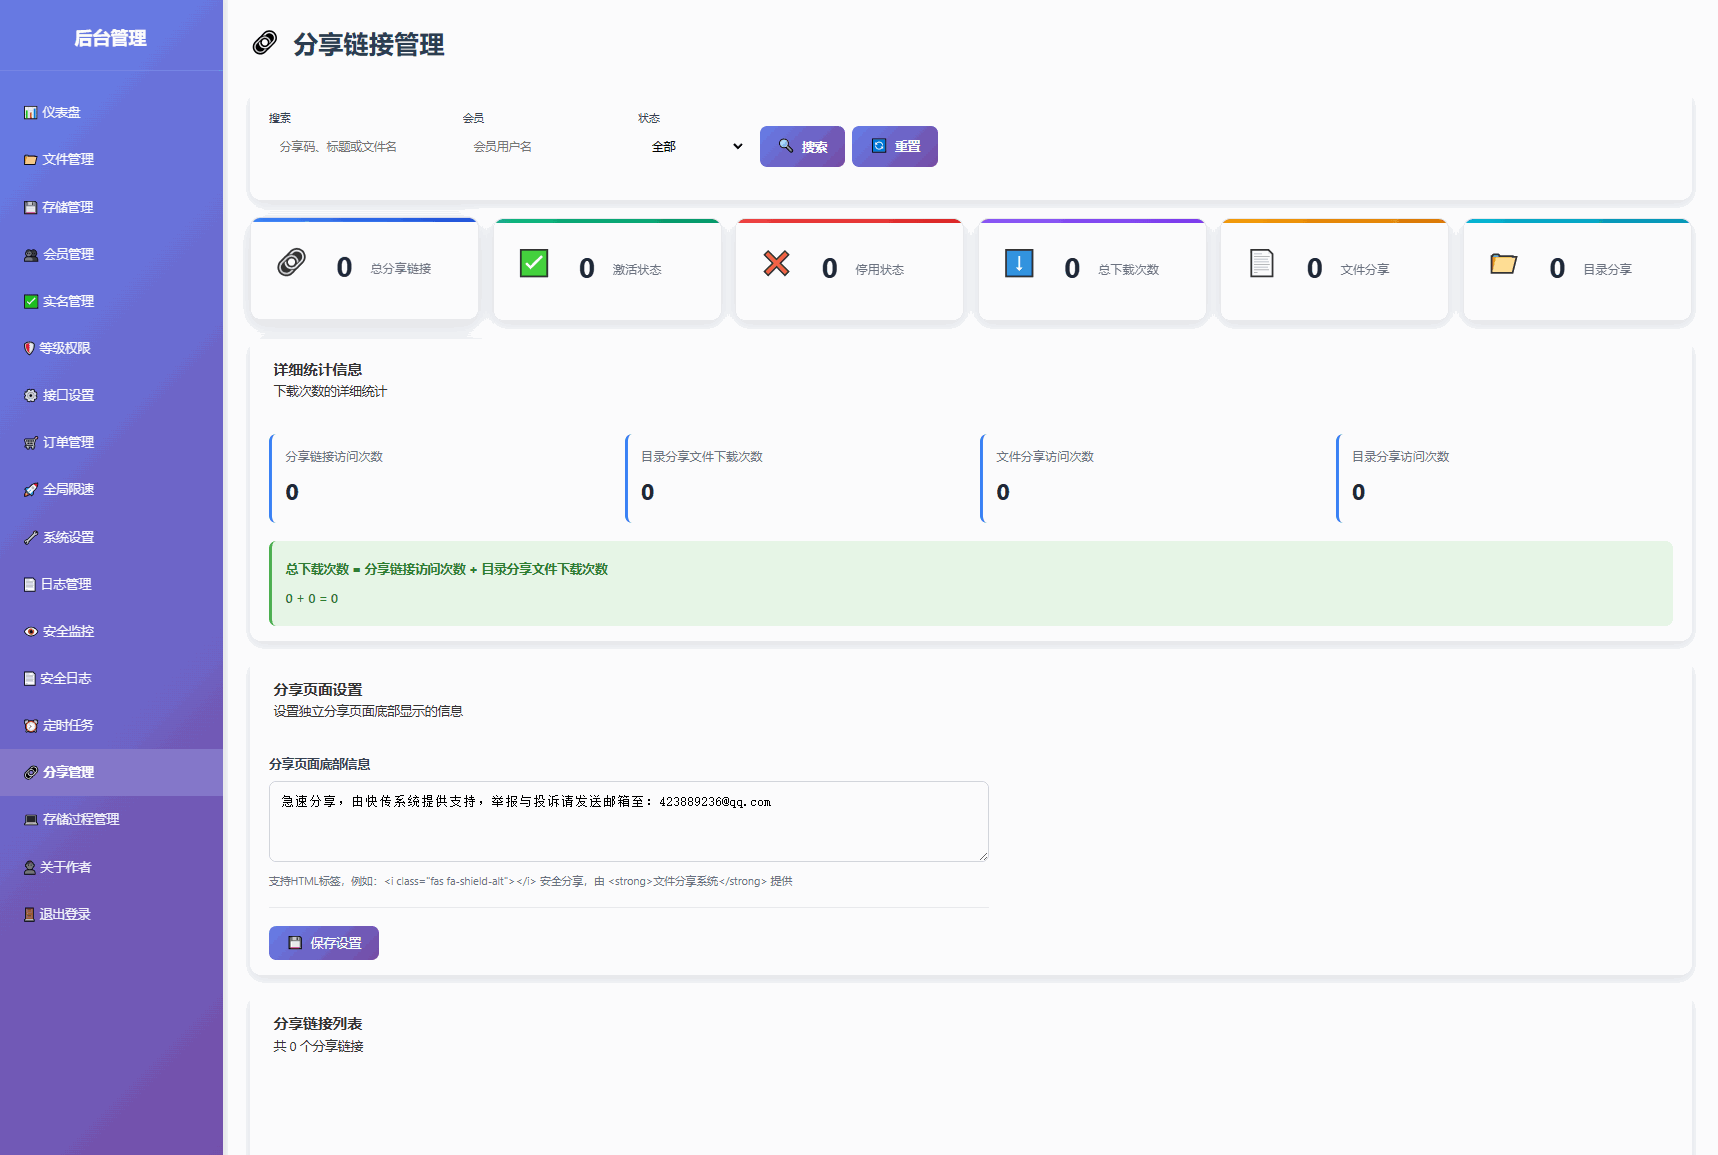Image resolution: width=1718 pixels, height=1155 pixels.
Task: Open 系统设置 from the sidebar
Action: tap(68, 538)
